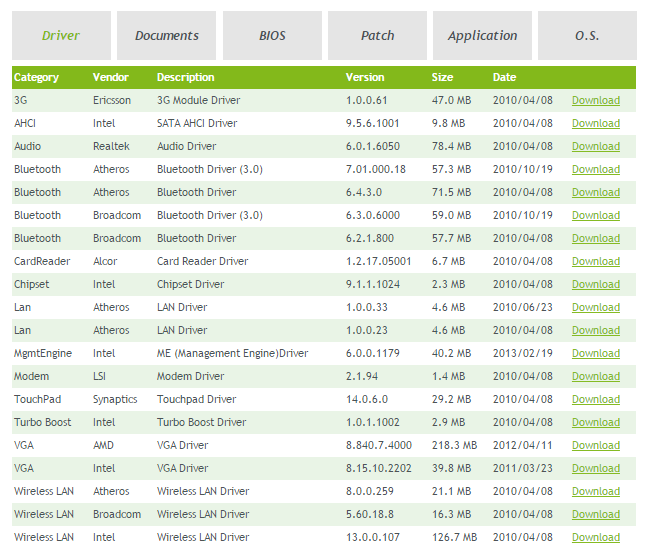Download Broadcom Wireless LAN Driver

pyautogui.click(x=596, y=515)
